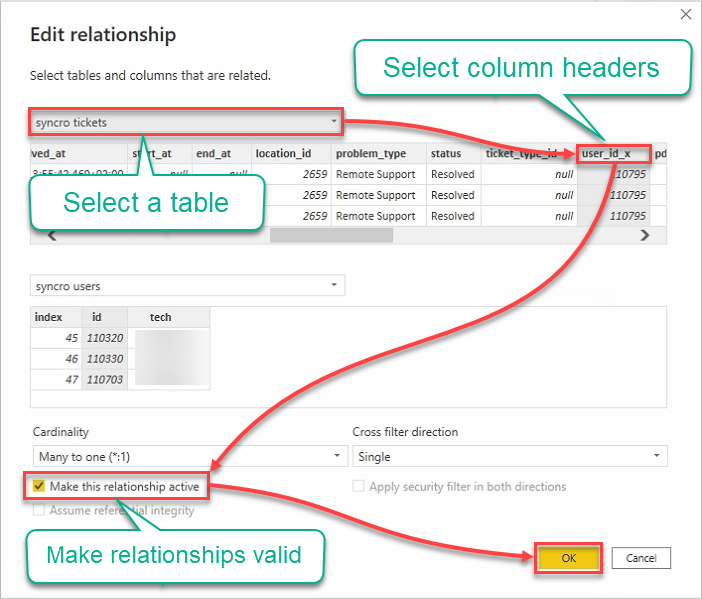Screen dimensions: 702x599
Task: Open the syncro users table dropdown
Action: pyautogui.click(x=187, y=286)
